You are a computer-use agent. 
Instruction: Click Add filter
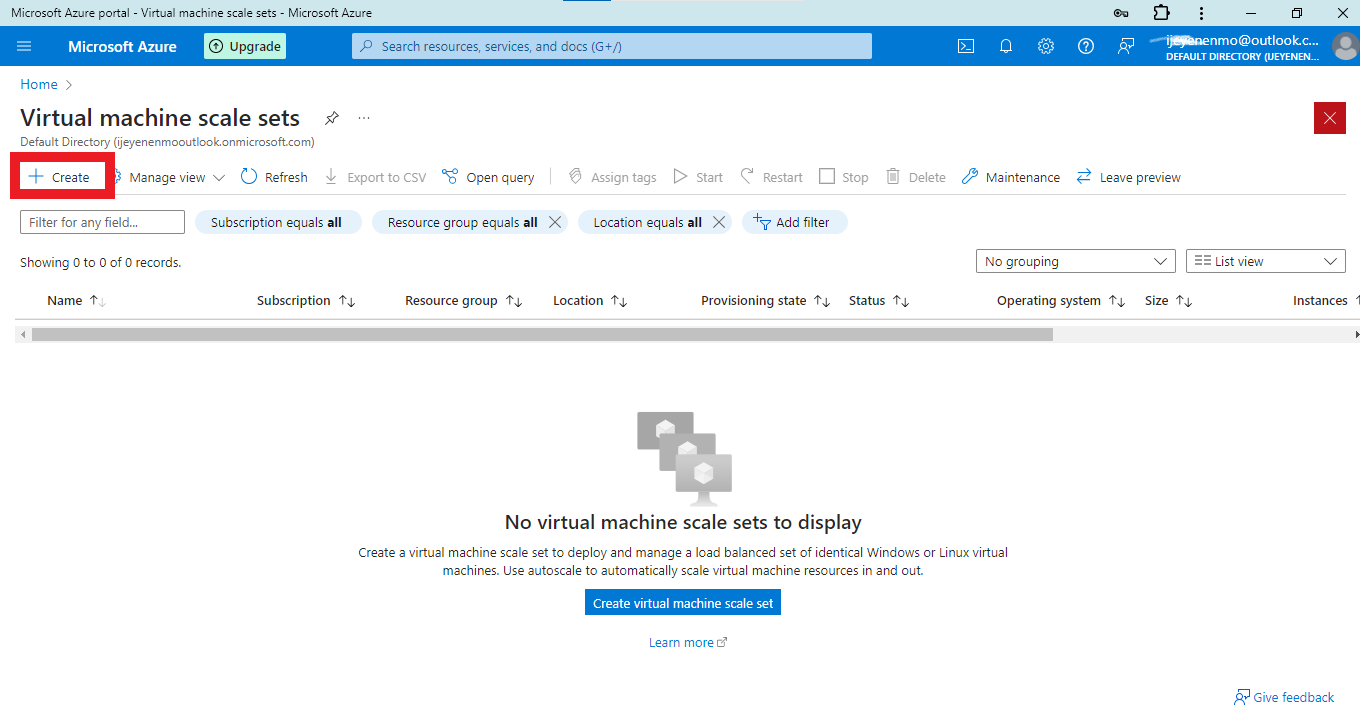pyautogui.click(x=794, y=222)
